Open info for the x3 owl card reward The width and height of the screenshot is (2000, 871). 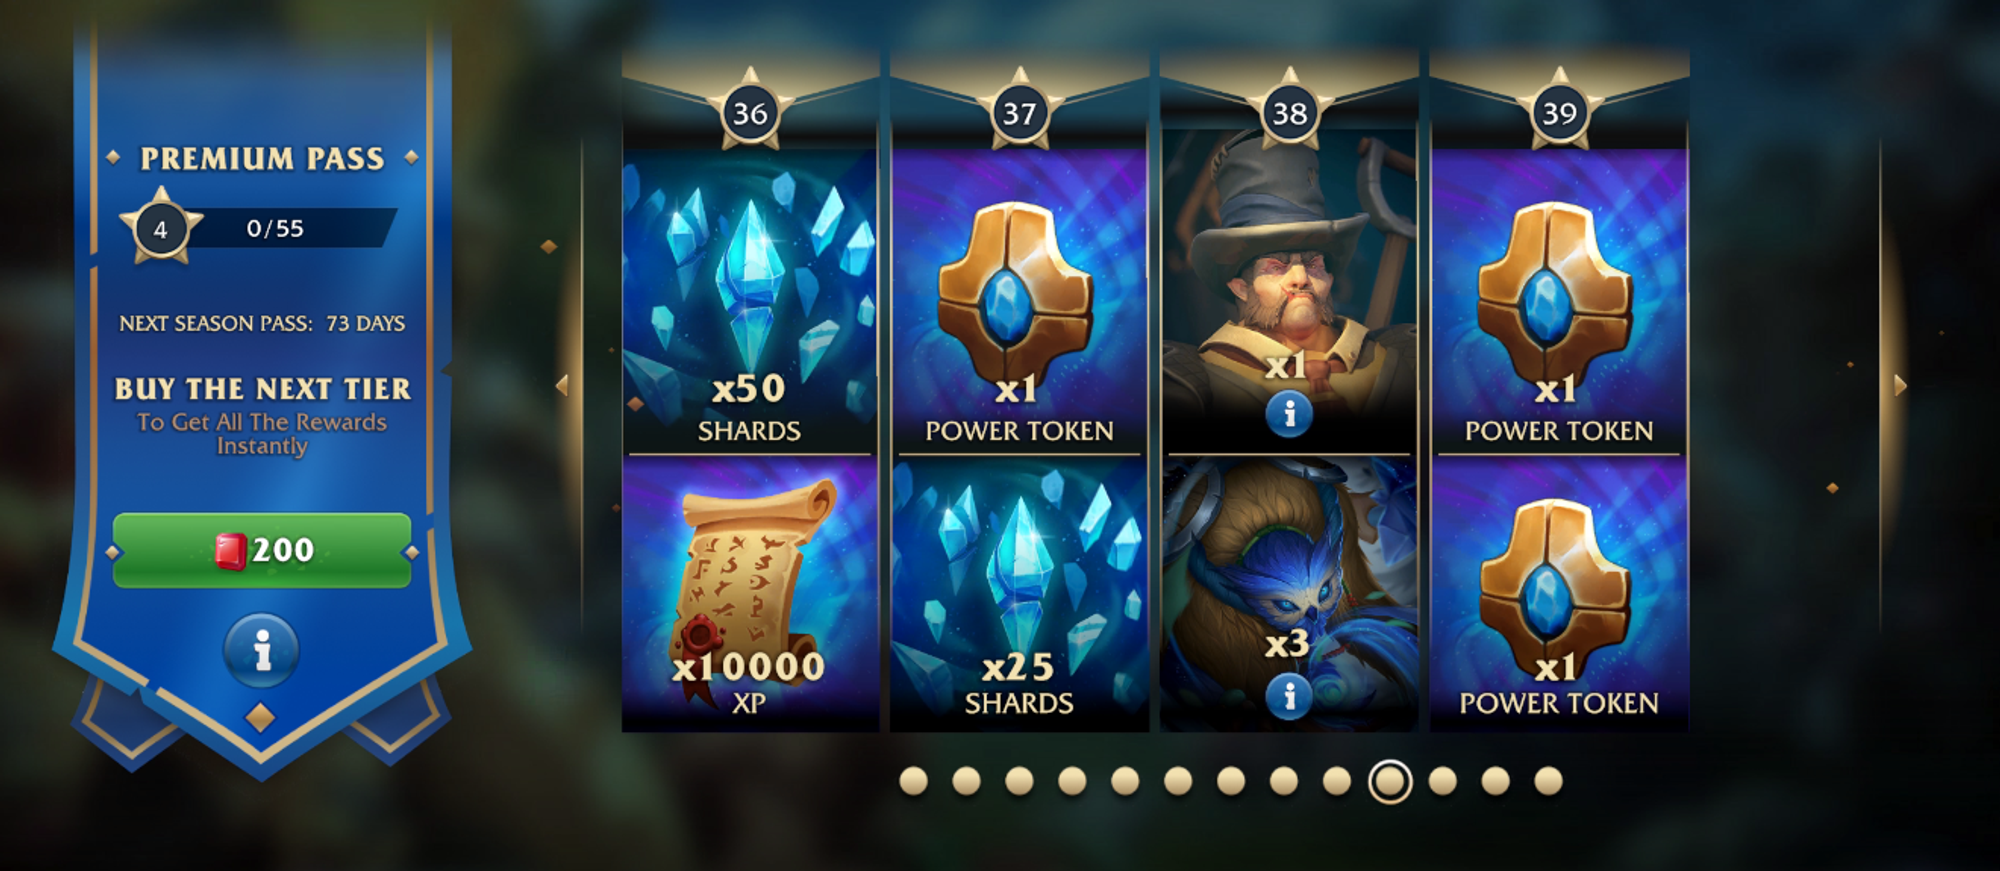point(1289,695)
